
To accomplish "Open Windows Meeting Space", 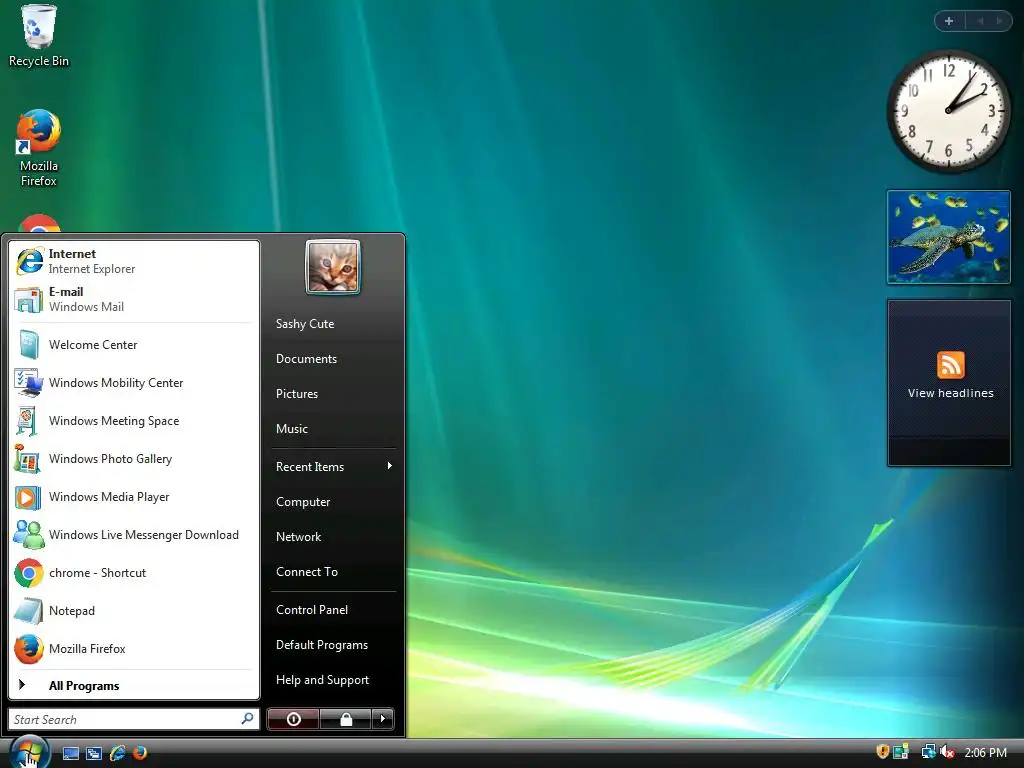I will (134, 421).
